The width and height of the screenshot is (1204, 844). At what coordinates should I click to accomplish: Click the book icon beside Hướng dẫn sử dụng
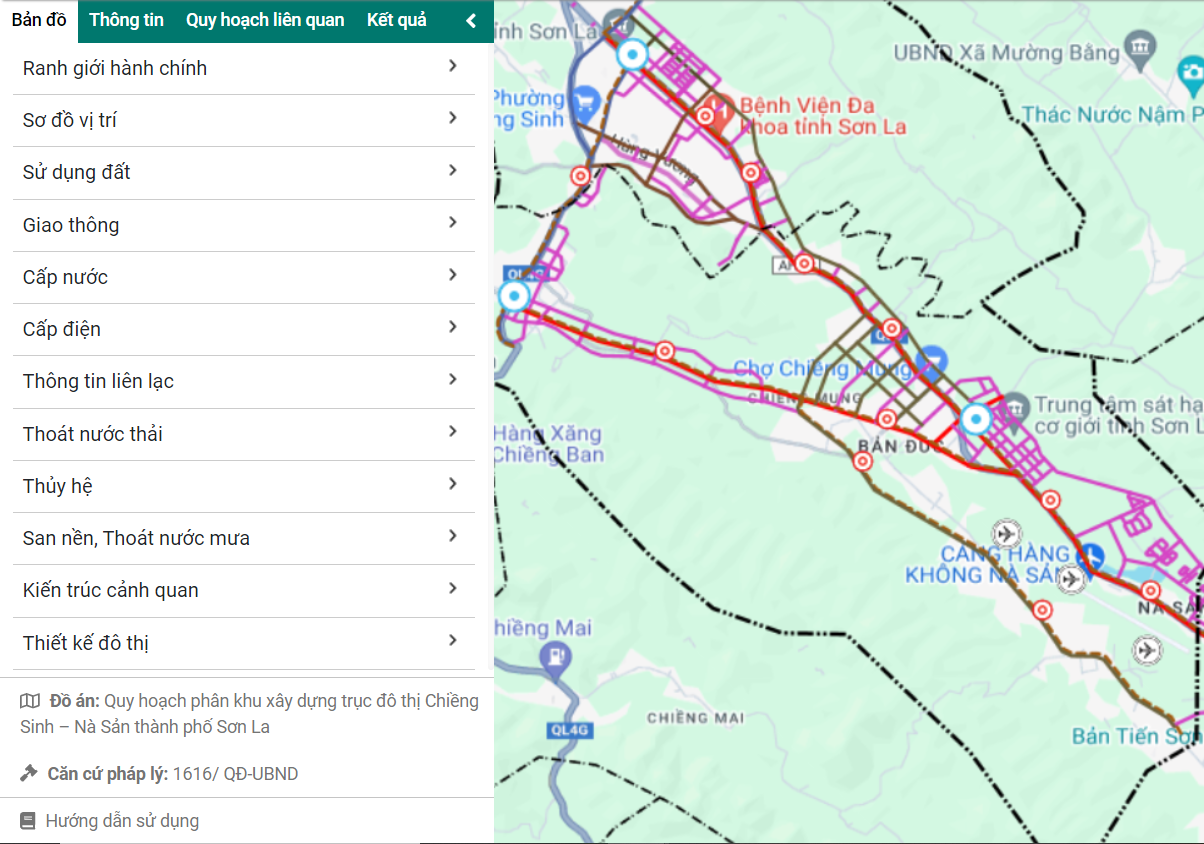click(28, 821)
